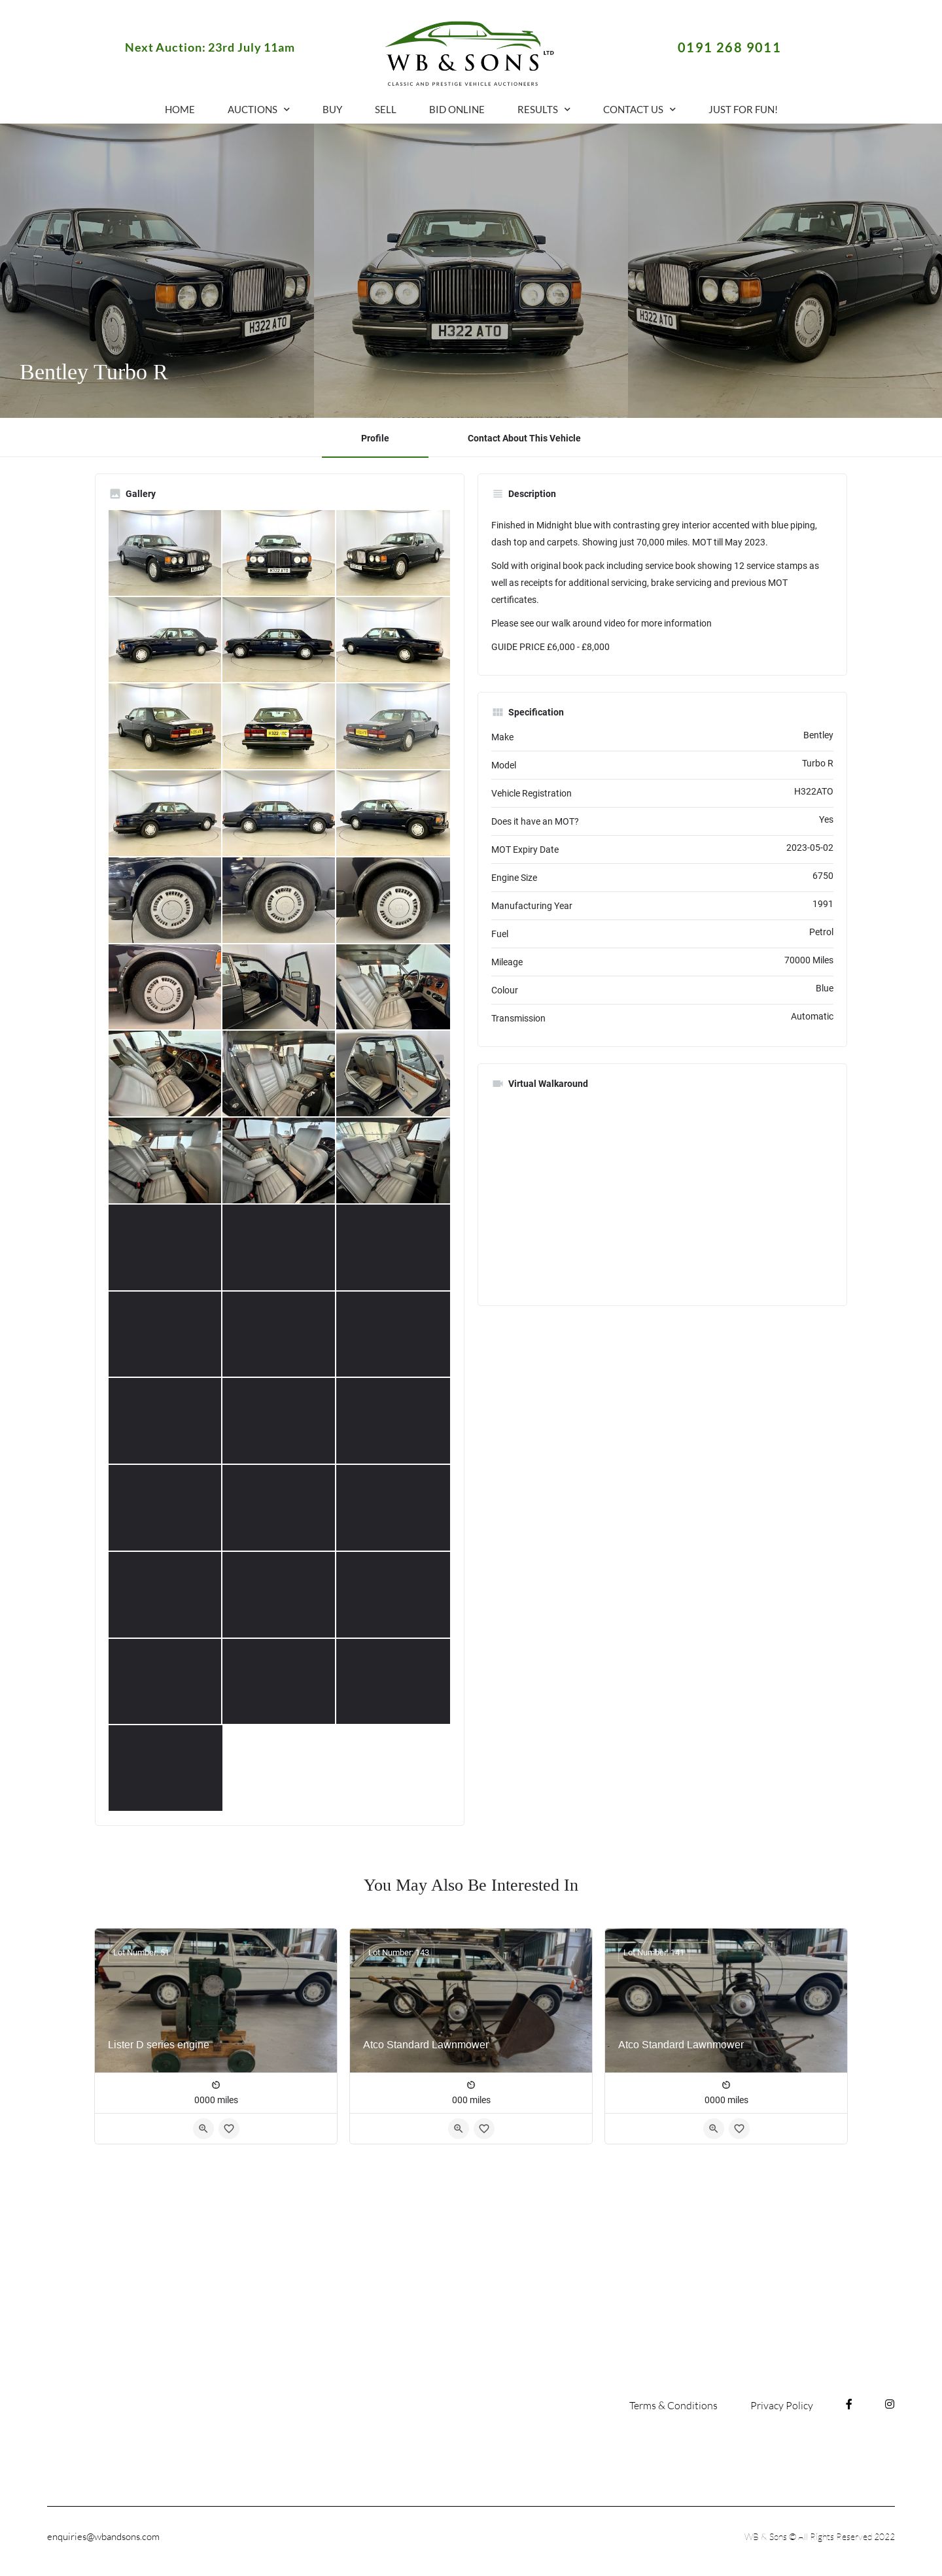This screenshot has height=2576, width=942.
Task: Click the Description panel lines icon
Action: (x=497, y=494)
